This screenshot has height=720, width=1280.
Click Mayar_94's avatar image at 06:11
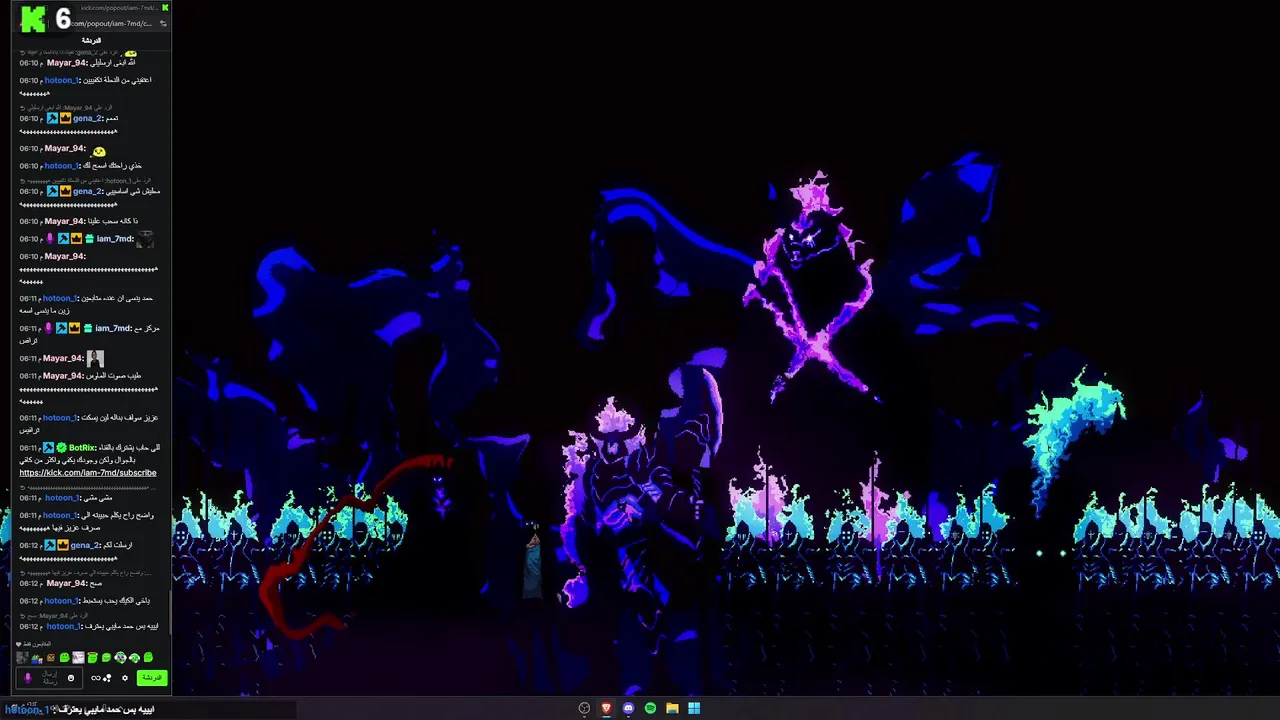click(x=95, y=358)
